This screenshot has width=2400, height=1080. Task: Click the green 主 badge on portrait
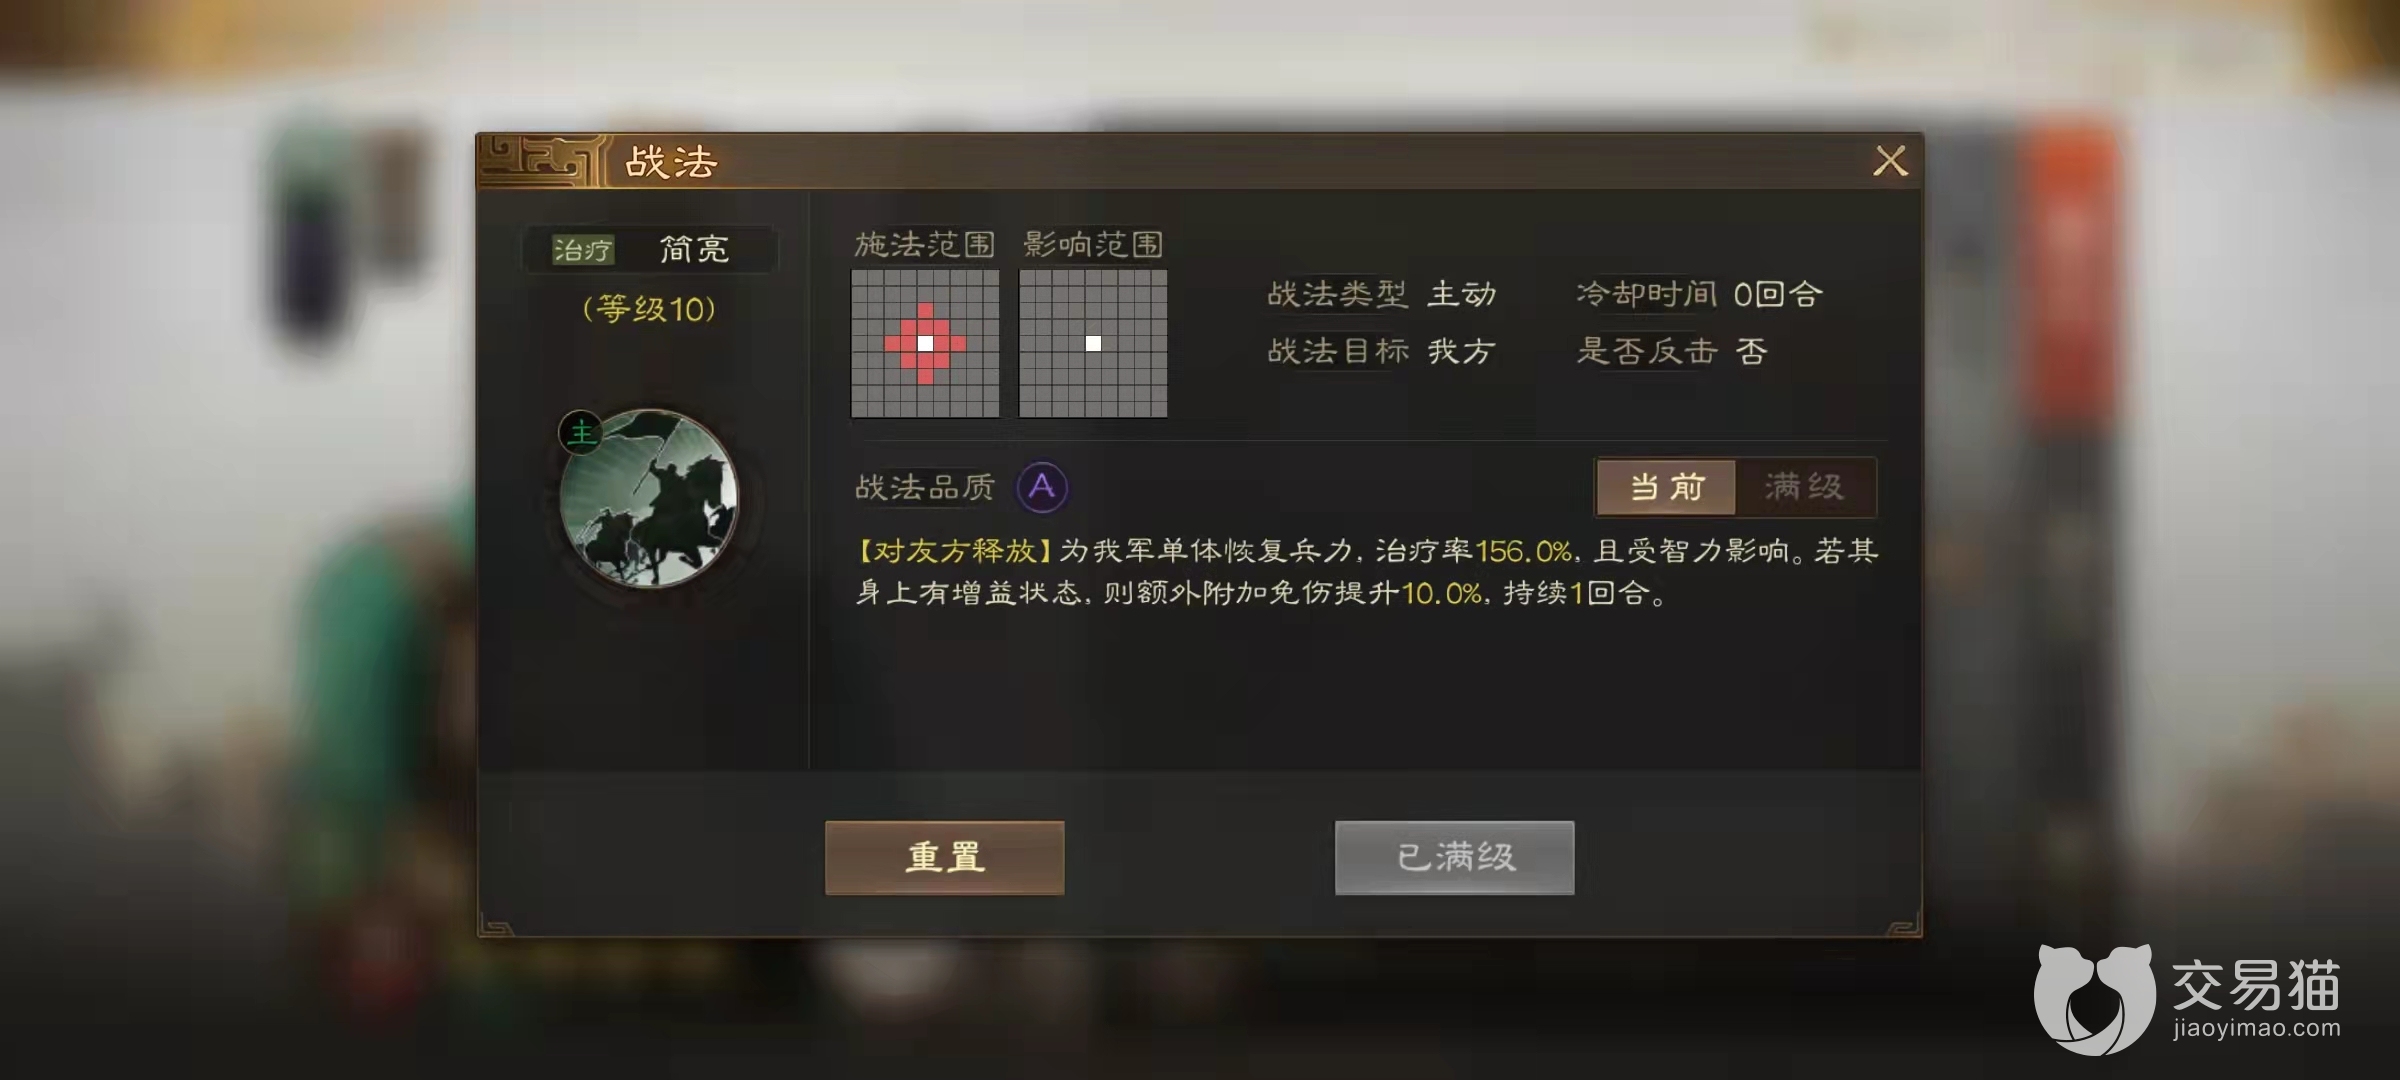click(581, 433)
